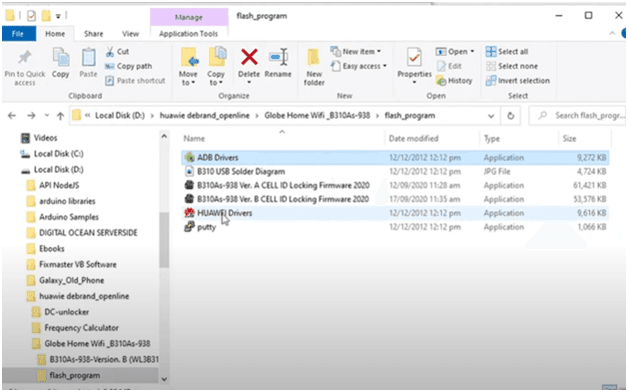Click the red Delete icon
Screen dimensions: 628x392
[x=249, y=57]
